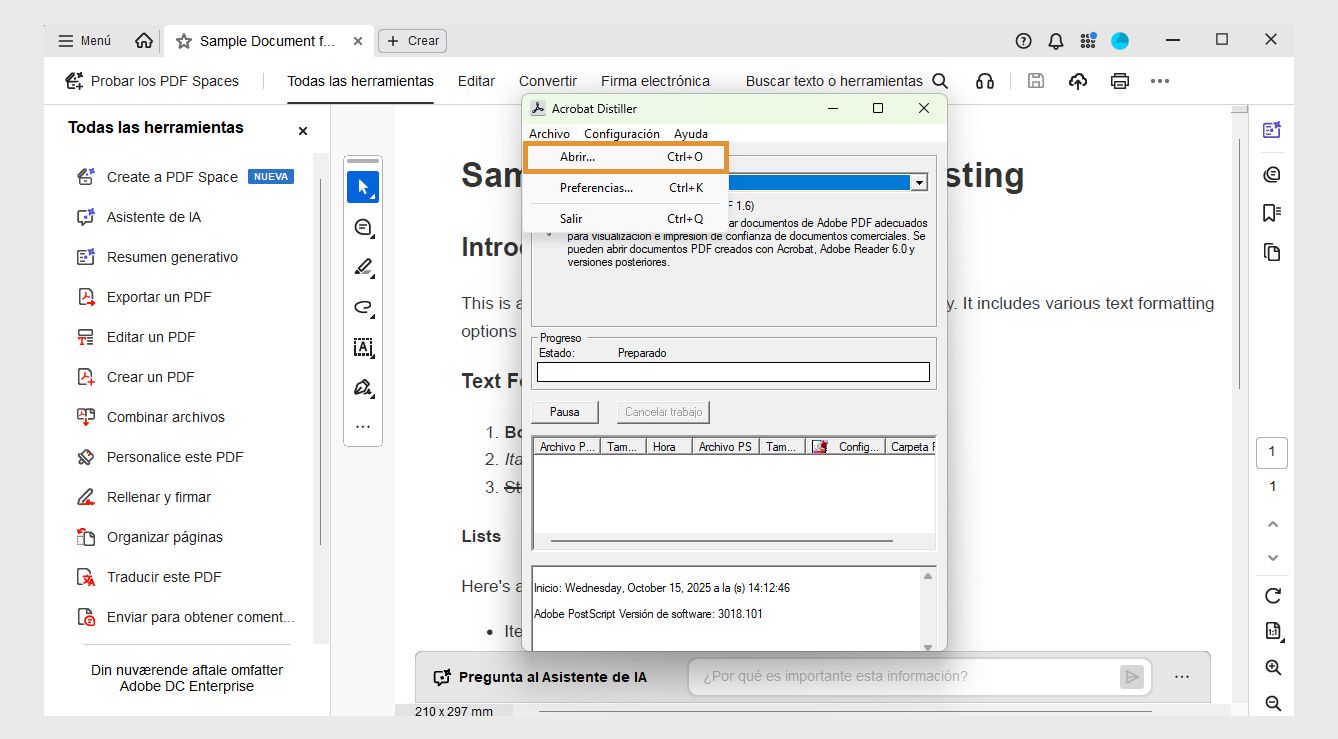
Task: View notifications bell icon
Action: [x=1055, y=41]
